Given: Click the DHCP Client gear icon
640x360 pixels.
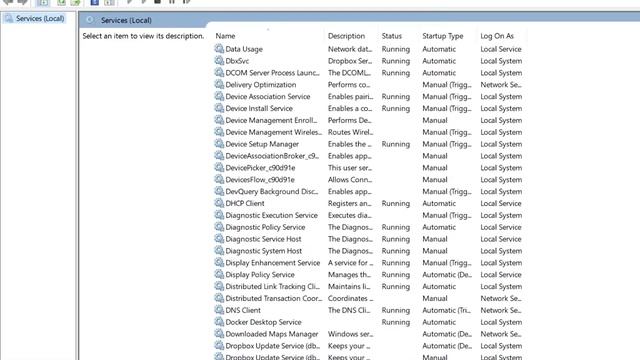Looking at the screenshot, I should [219, 202].
